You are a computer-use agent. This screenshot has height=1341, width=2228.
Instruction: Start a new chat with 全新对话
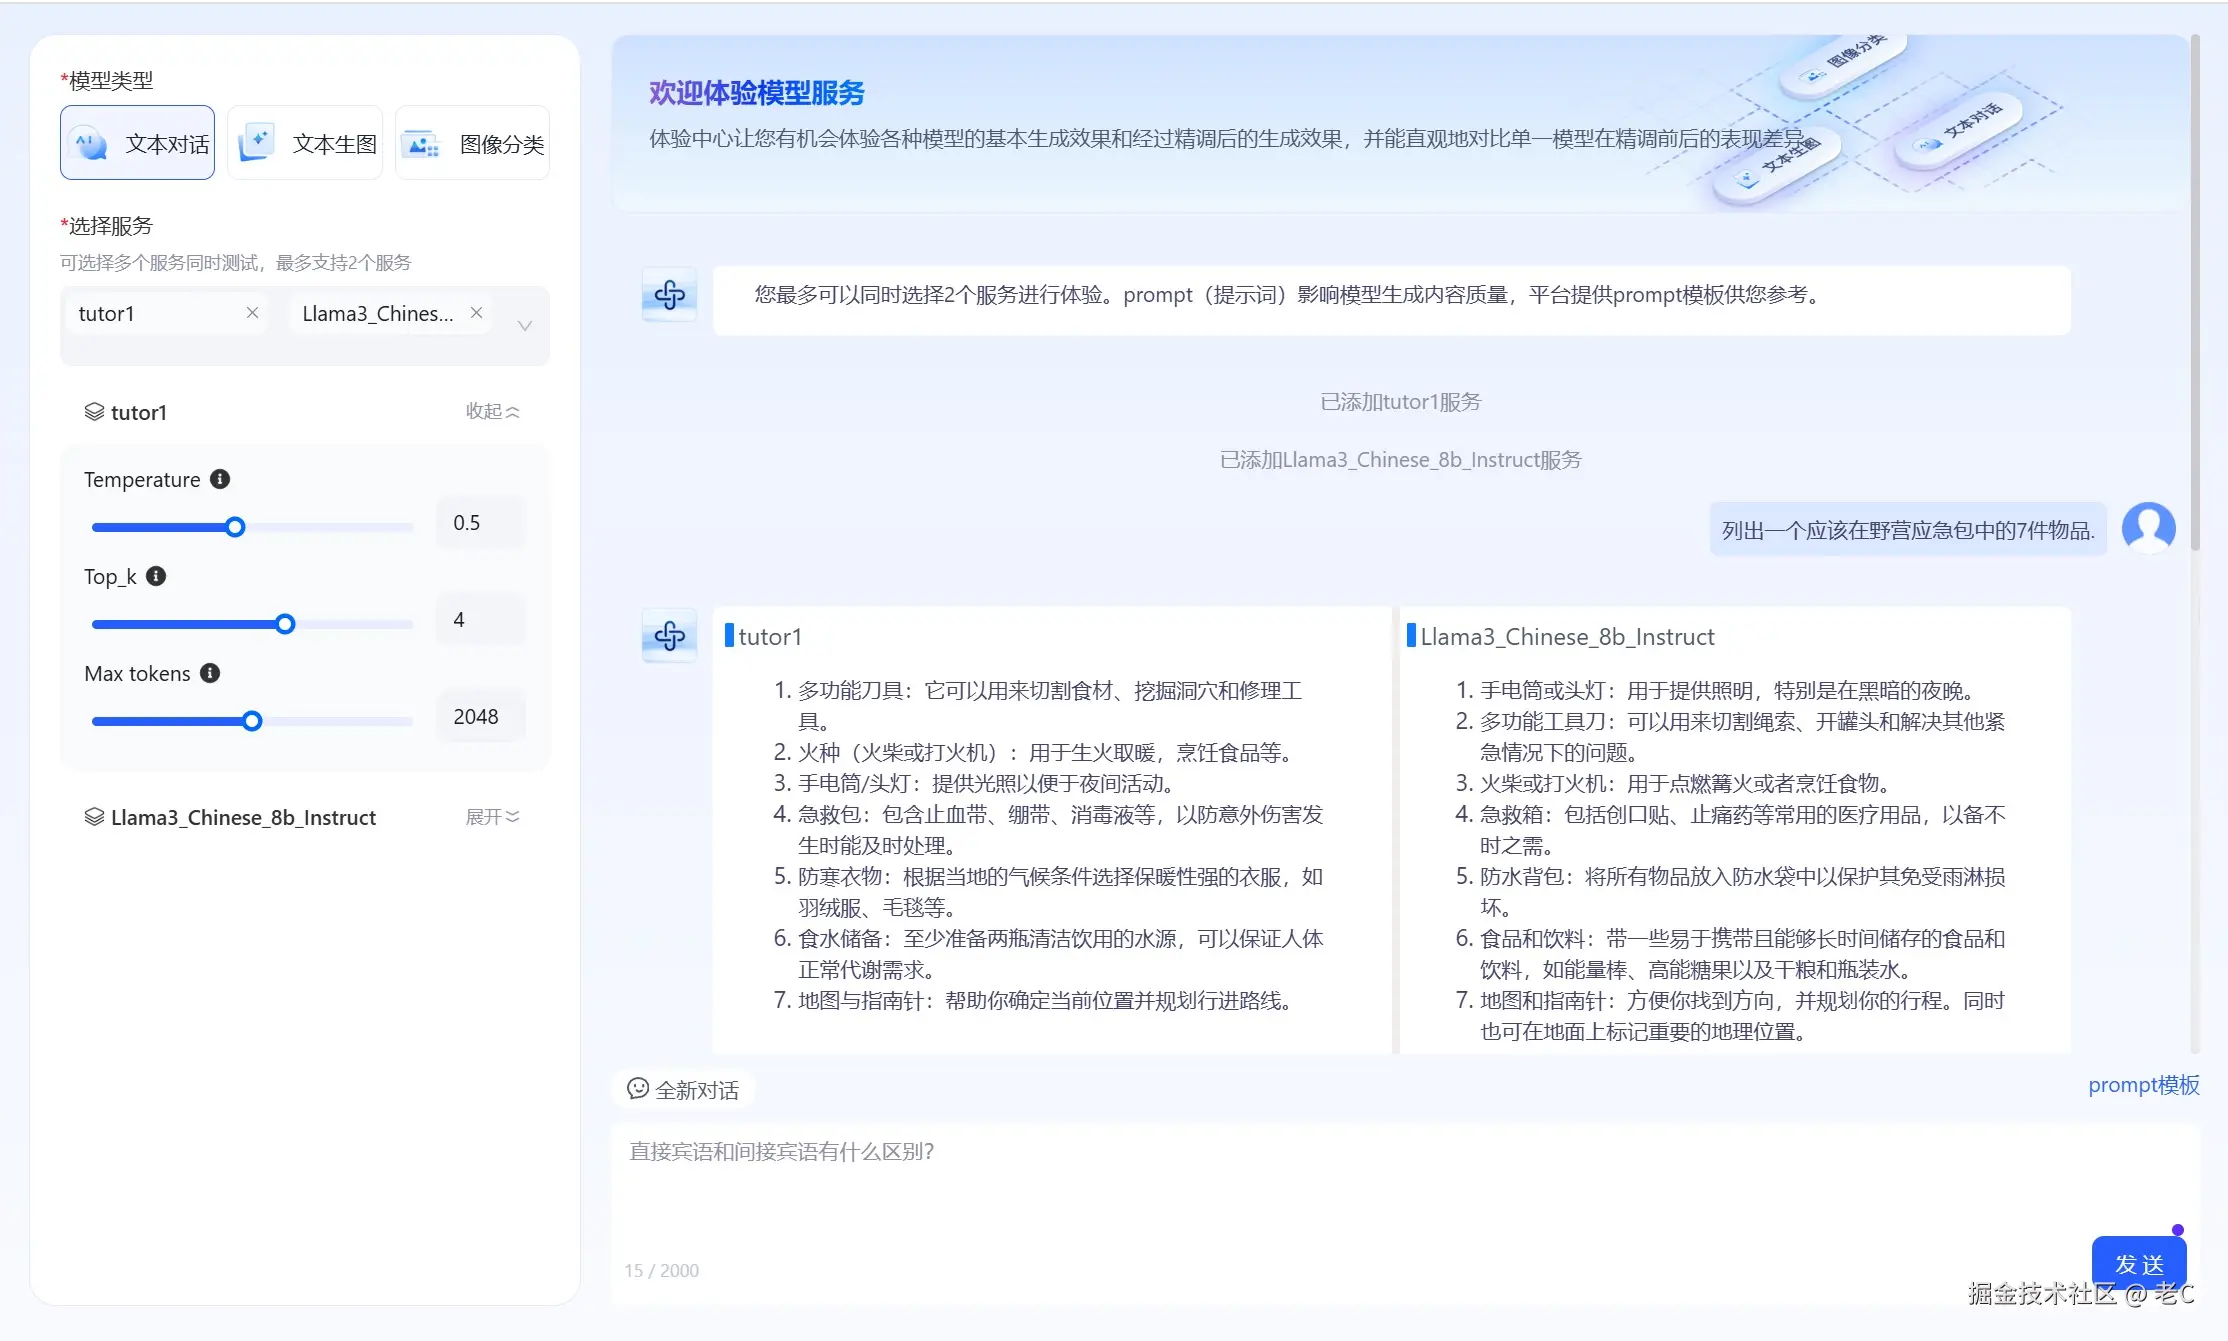click(684, 1089)
